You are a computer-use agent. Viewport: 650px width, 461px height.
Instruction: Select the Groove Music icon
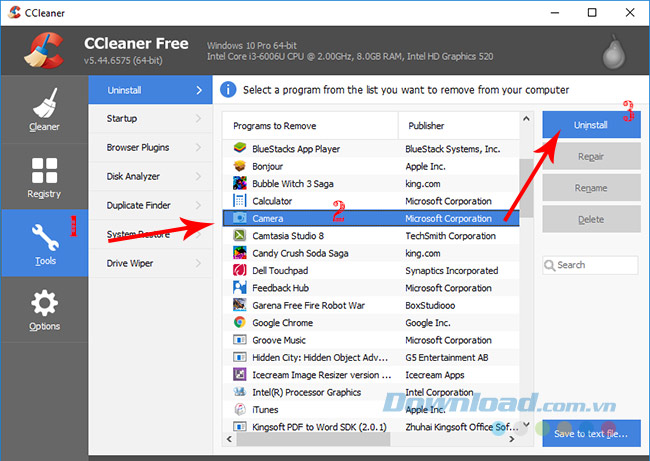click(x=240, y=340)
